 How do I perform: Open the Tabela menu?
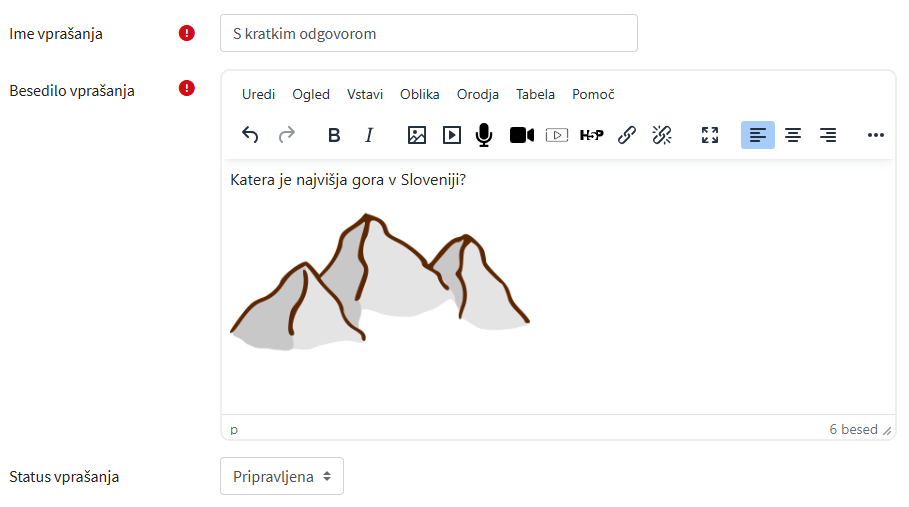535,94
